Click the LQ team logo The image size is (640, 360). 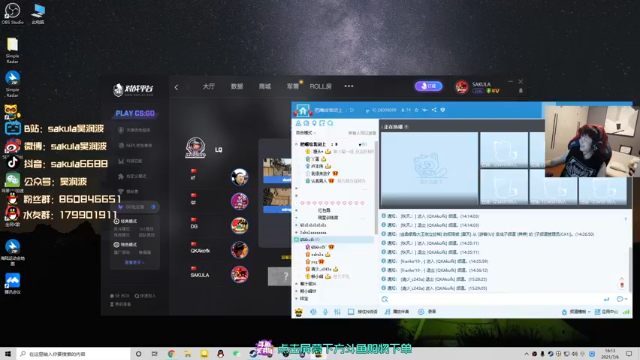[196, 148]
